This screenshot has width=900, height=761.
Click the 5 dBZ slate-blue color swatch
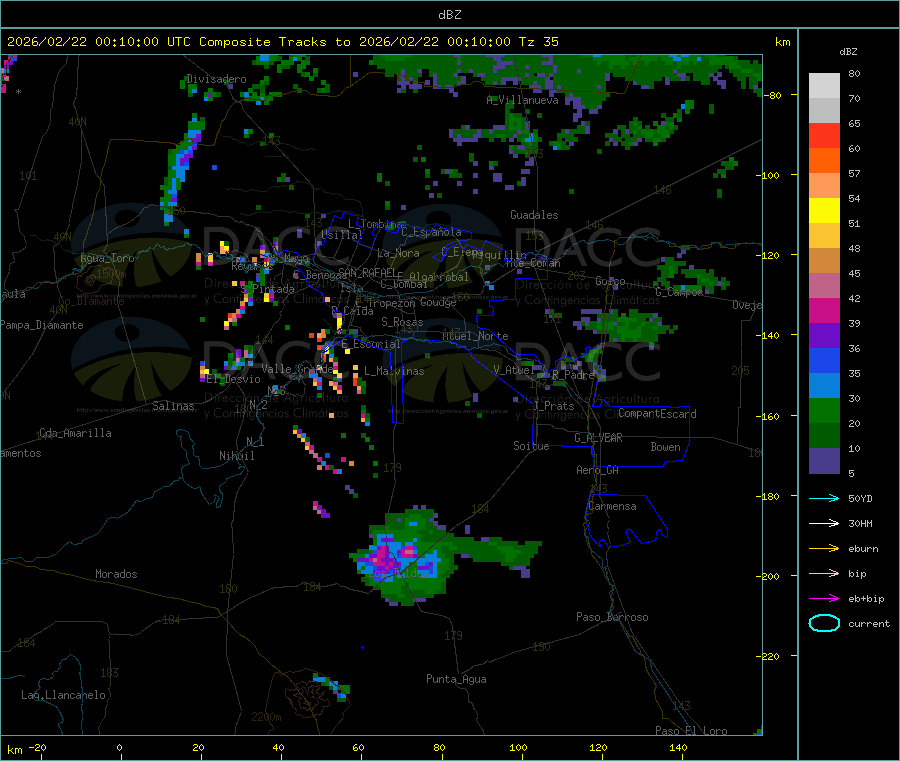(x=824, y=461)
